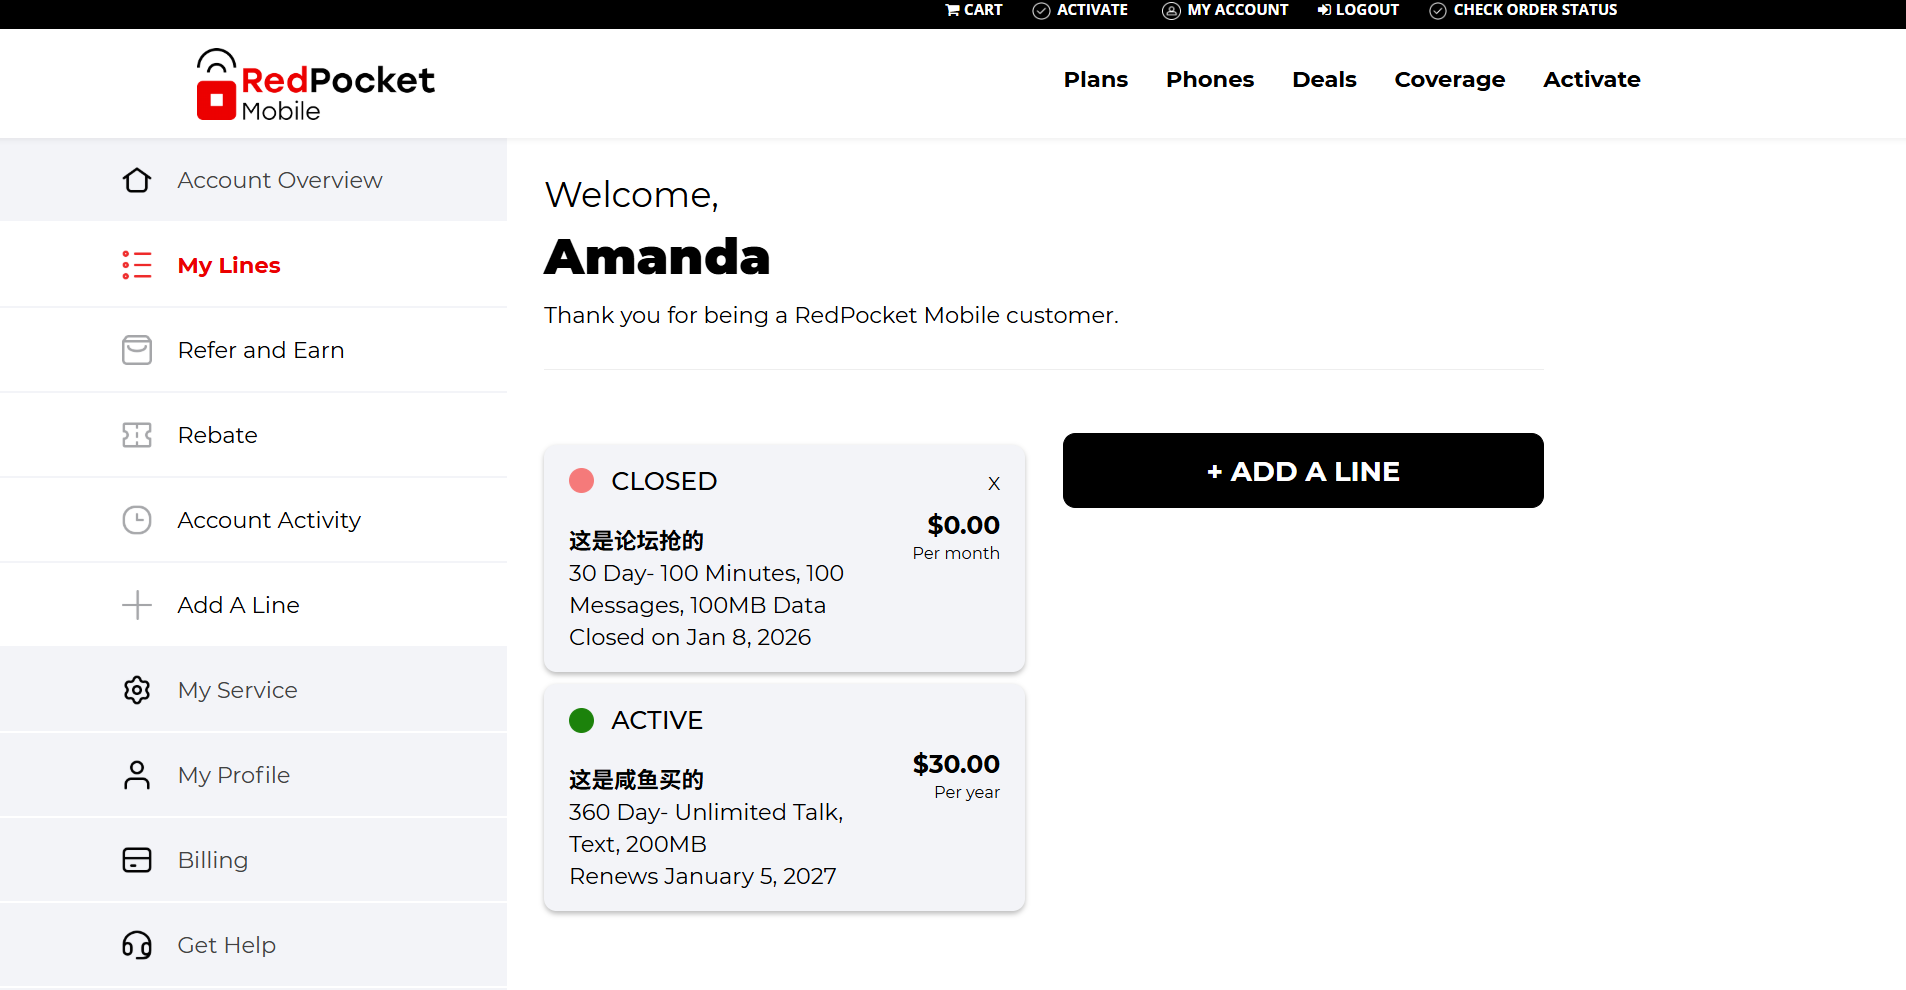Click the Account Activity clock icon
The image size is (1906, 990).
137,520
